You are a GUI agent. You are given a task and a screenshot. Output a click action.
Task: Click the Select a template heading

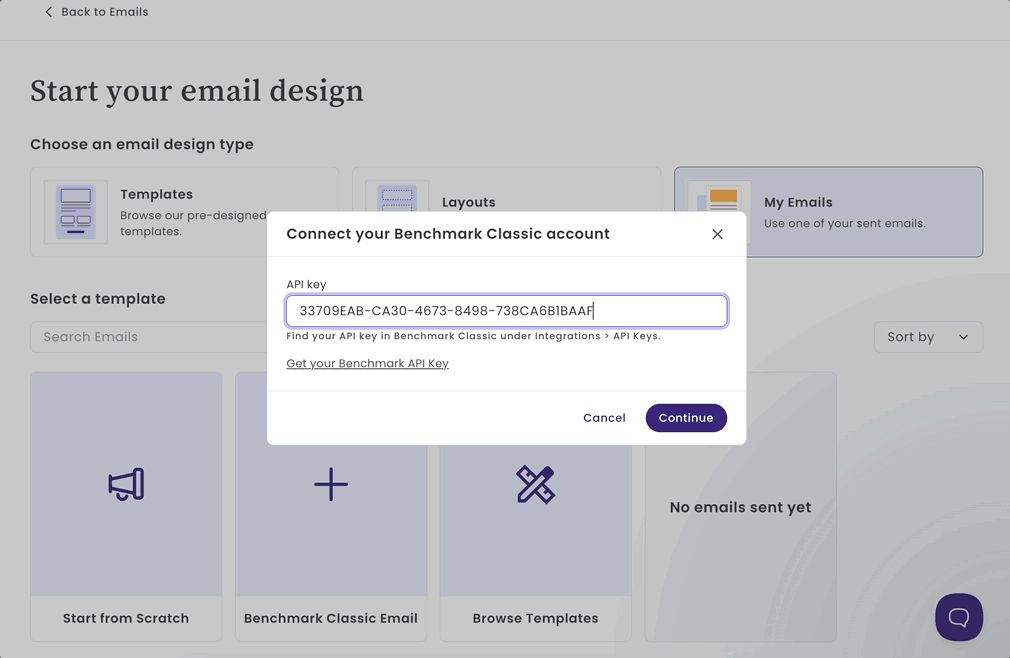[x=98, y=299]
